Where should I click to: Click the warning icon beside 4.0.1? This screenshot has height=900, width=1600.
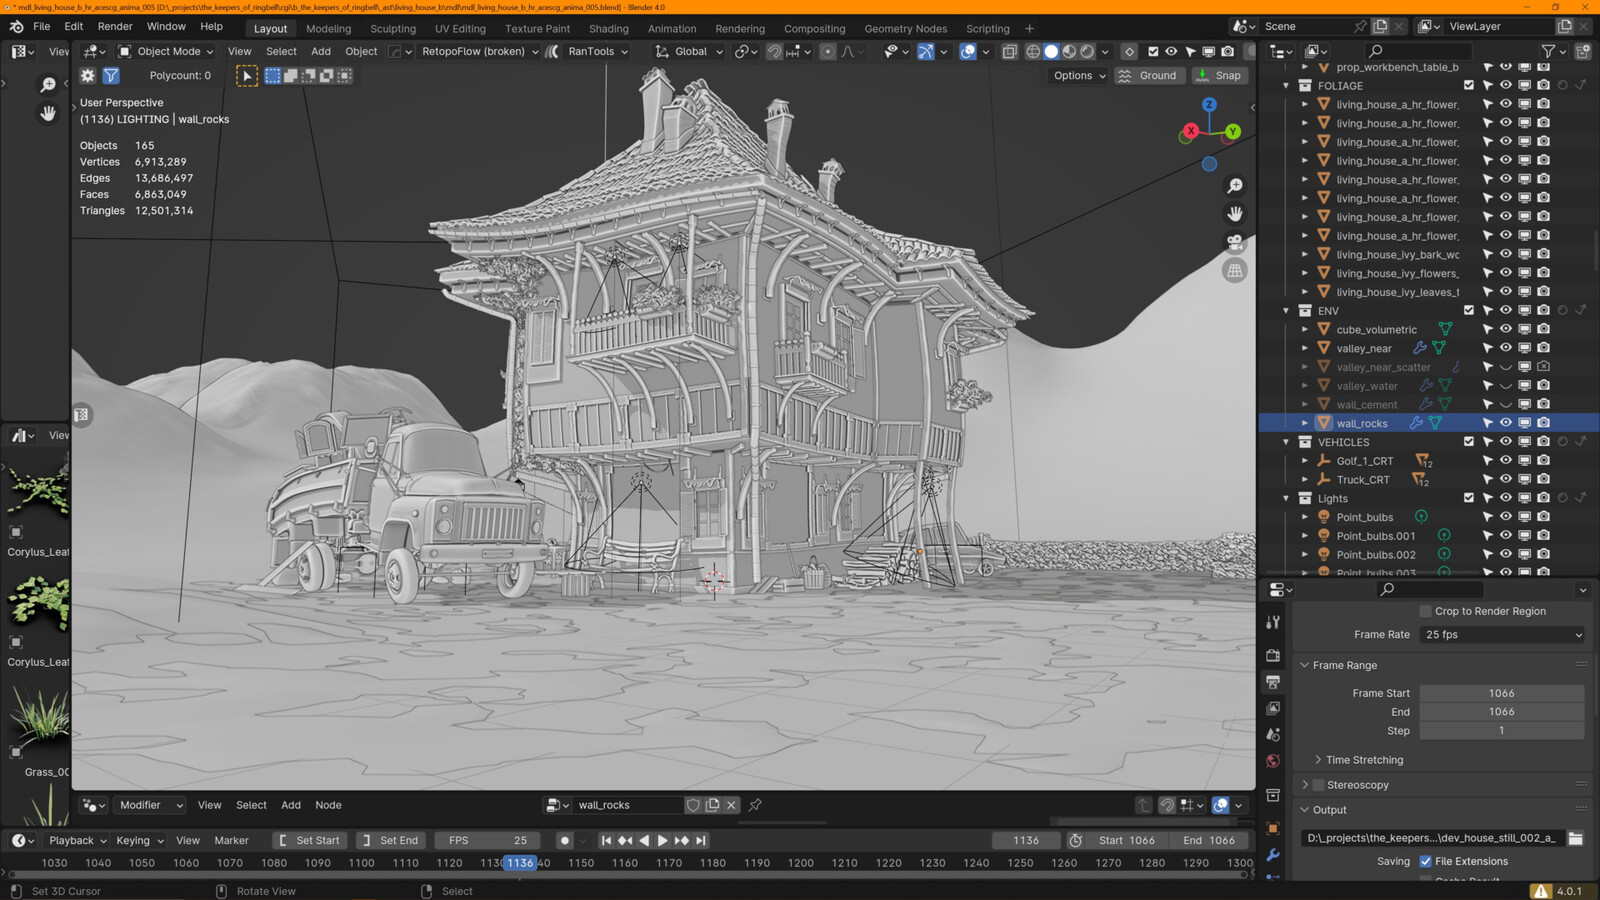[x=1541, y=891]
